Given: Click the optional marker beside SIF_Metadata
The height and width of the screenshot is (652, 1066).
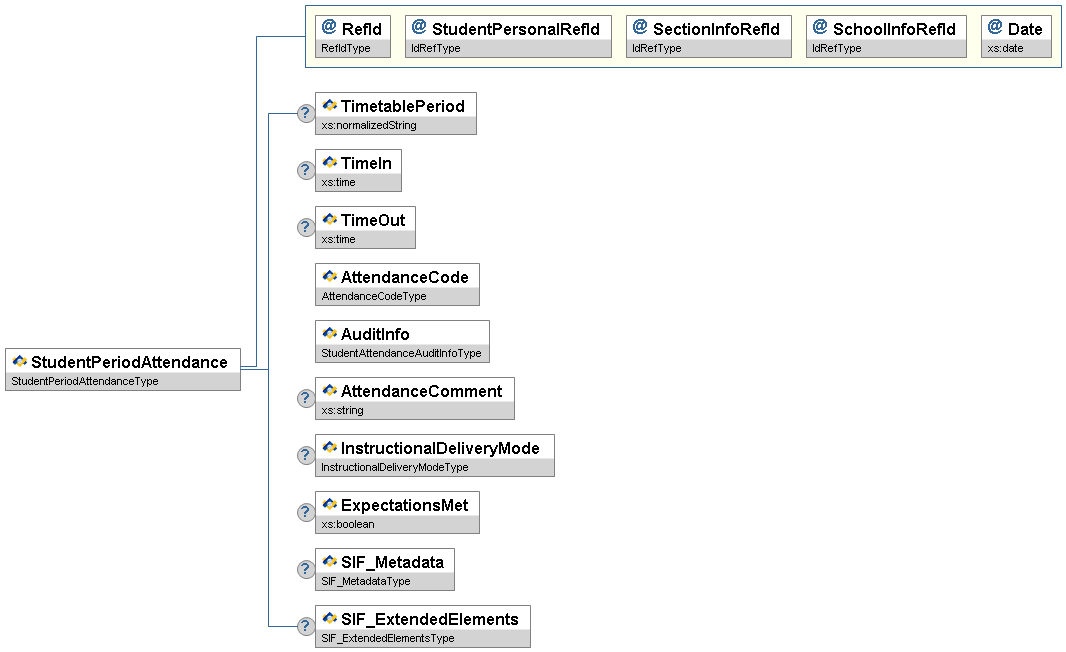Looking at the screenshot, I should 306,570.
